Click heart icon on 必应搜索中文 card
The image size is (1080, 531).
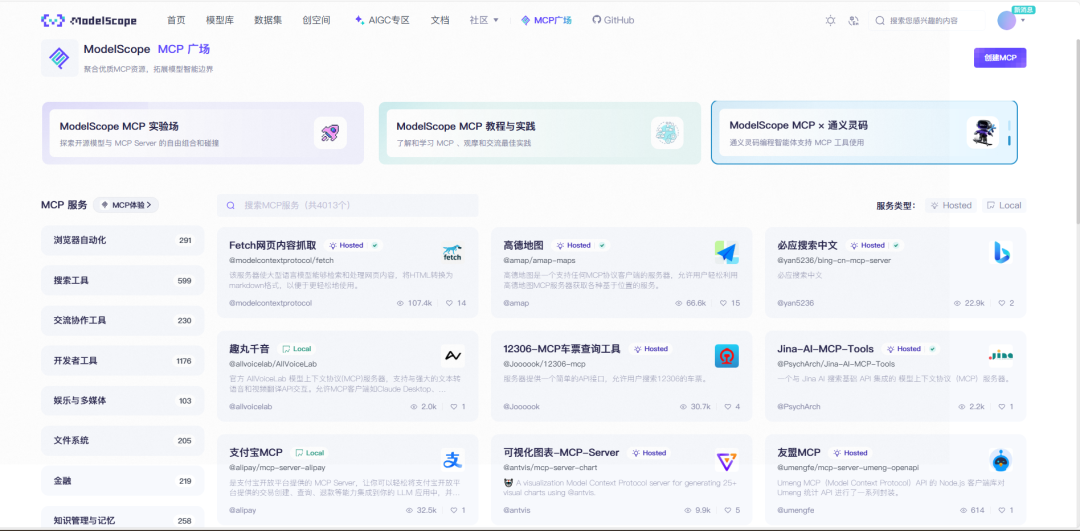click(x=1001, y=303)
